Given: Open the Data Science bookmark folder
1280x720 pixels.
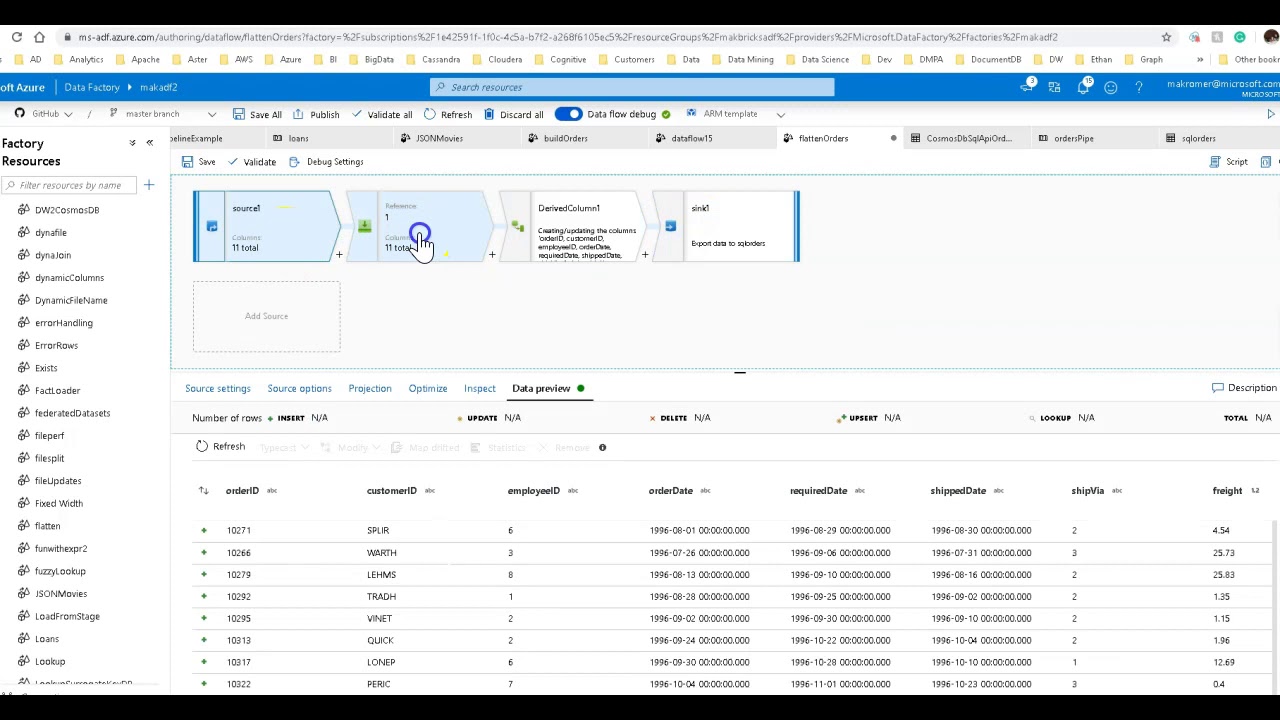Looking at the screenshot, I should click(x=817, y=59).
